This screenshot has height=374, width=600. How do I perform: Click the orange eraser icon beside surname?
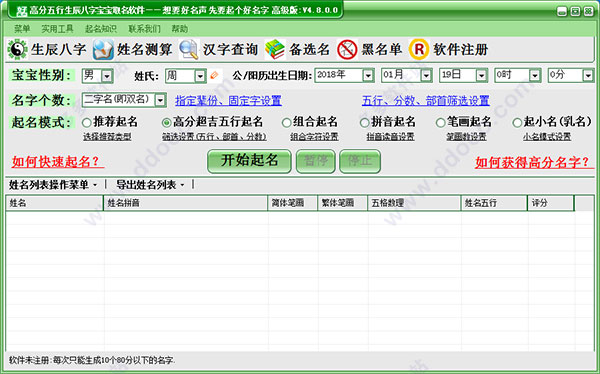pos(214,75)
